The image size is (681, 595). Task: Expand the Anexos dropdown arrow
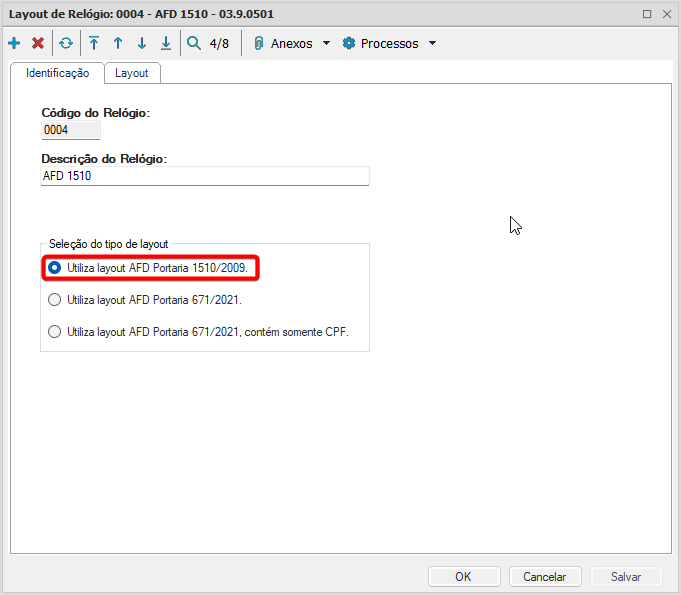pos(326,43)
